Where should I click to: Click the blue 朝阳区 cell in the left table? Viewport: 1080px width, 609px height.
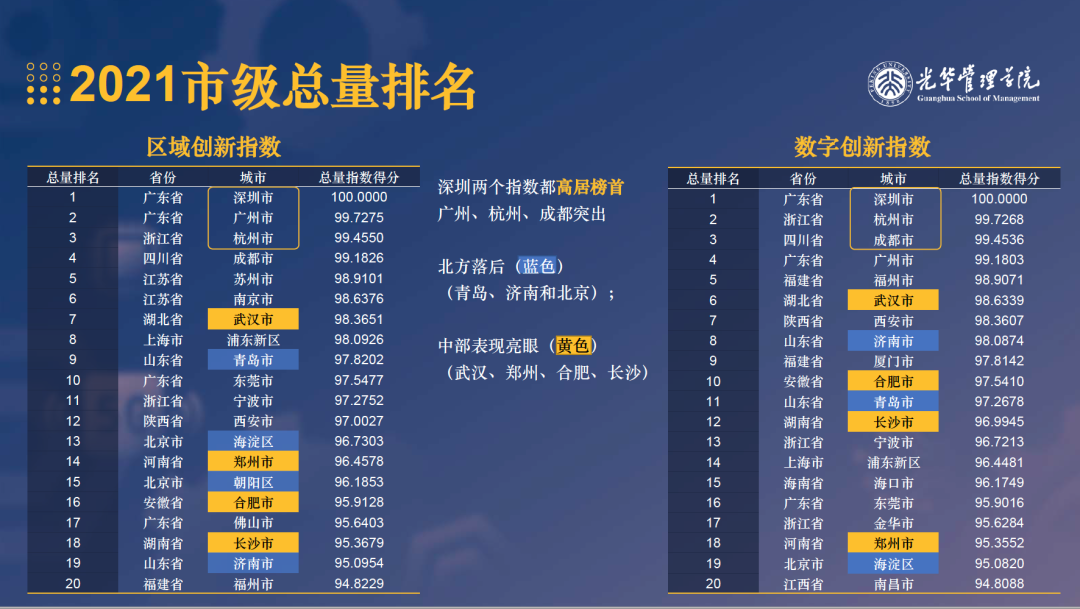[253, 482]
